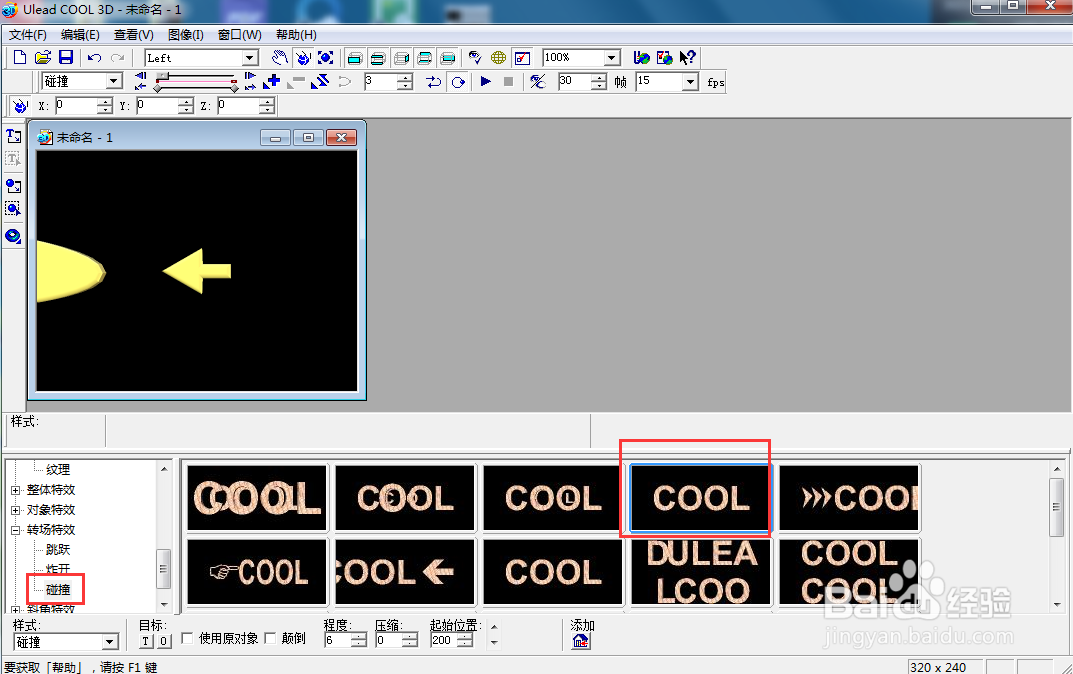Click the Ulead web globe icon
This screenshot has height=674, width=1073.
tap(641, 57)
